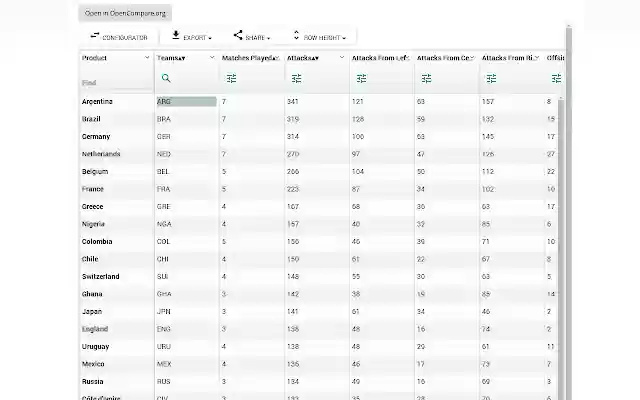Click the Share icon
Screen dimensions: 640x400
point(238,35)
